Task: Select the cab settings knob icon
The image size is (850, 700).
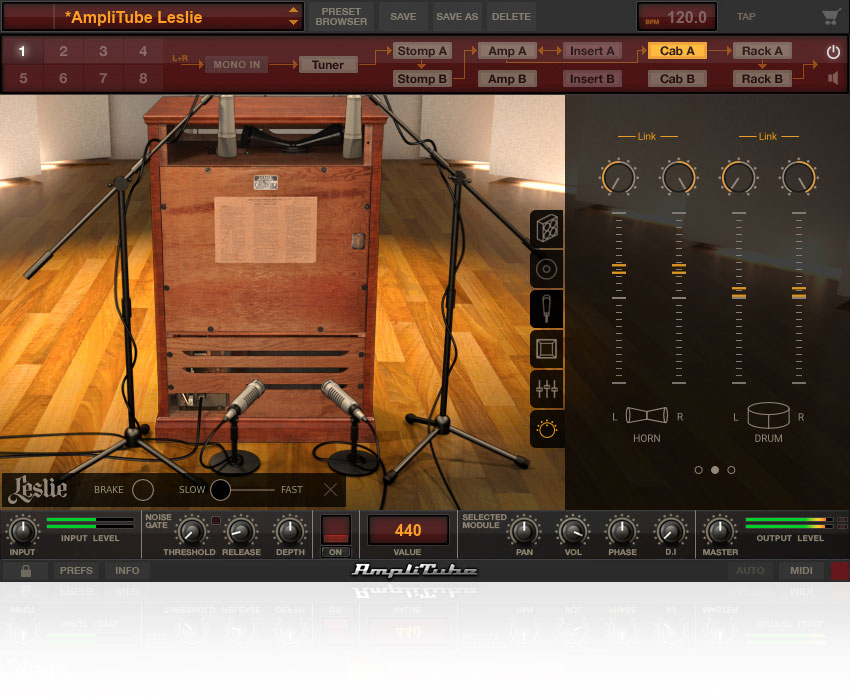Action: [x=547, y=428]
